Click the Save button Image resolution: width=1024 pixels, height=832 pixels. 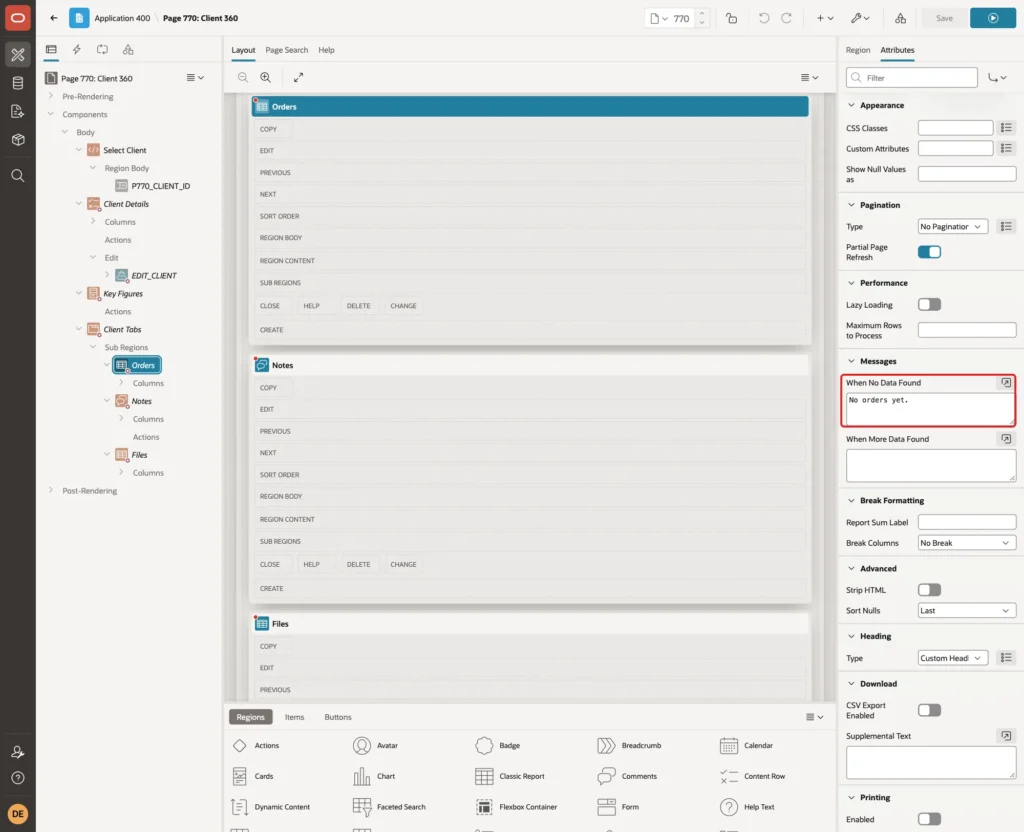[944, 18]
